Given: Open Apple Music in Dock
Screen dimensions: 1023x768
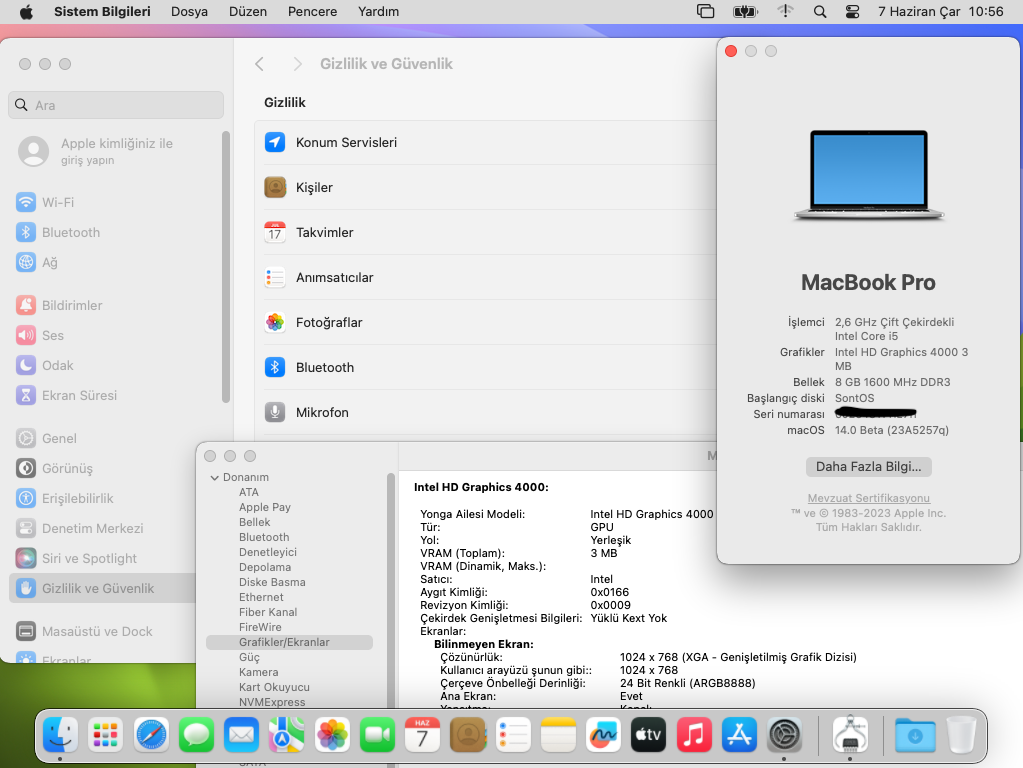Looking at the screenshot, I should point(693,736).
